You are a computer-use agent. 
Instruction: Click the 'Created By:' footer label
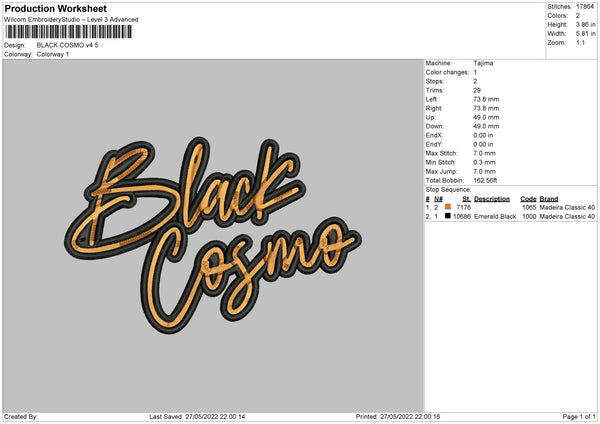(21, 417)
